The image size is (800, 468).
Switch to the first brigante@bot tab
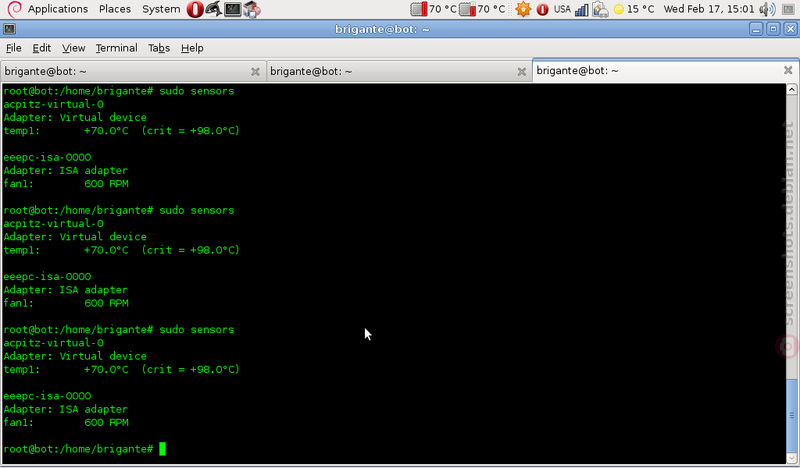coord(133,71)
